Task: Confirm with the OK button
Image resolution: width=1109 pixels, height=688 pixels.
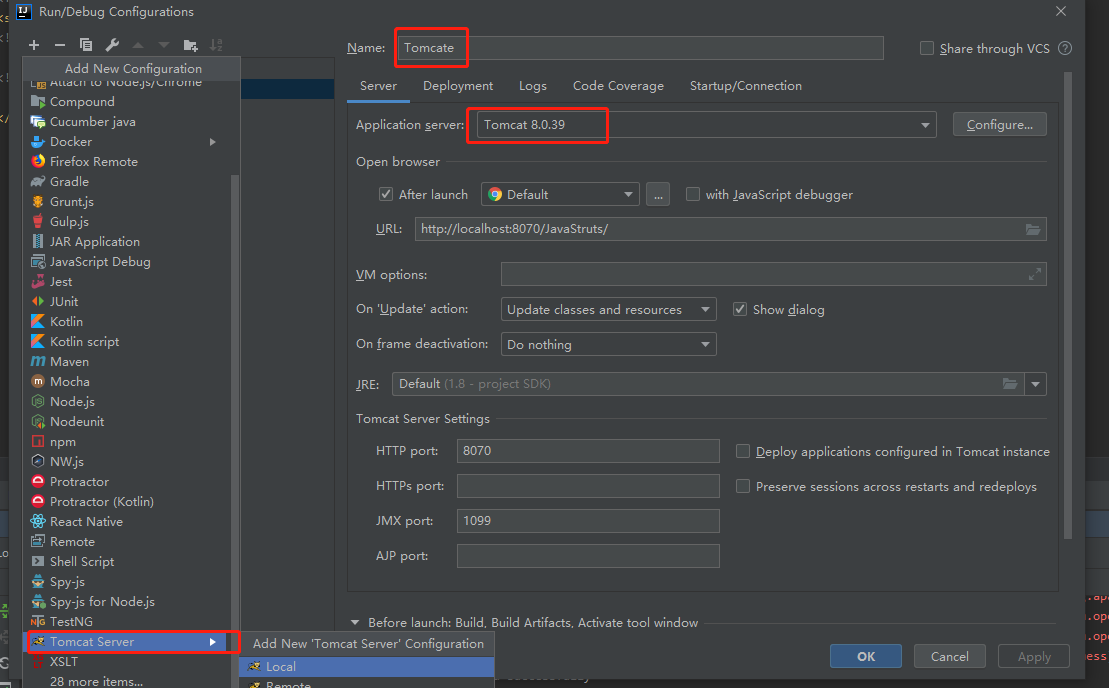Action: pyautogui.click(x=866, y=656)
